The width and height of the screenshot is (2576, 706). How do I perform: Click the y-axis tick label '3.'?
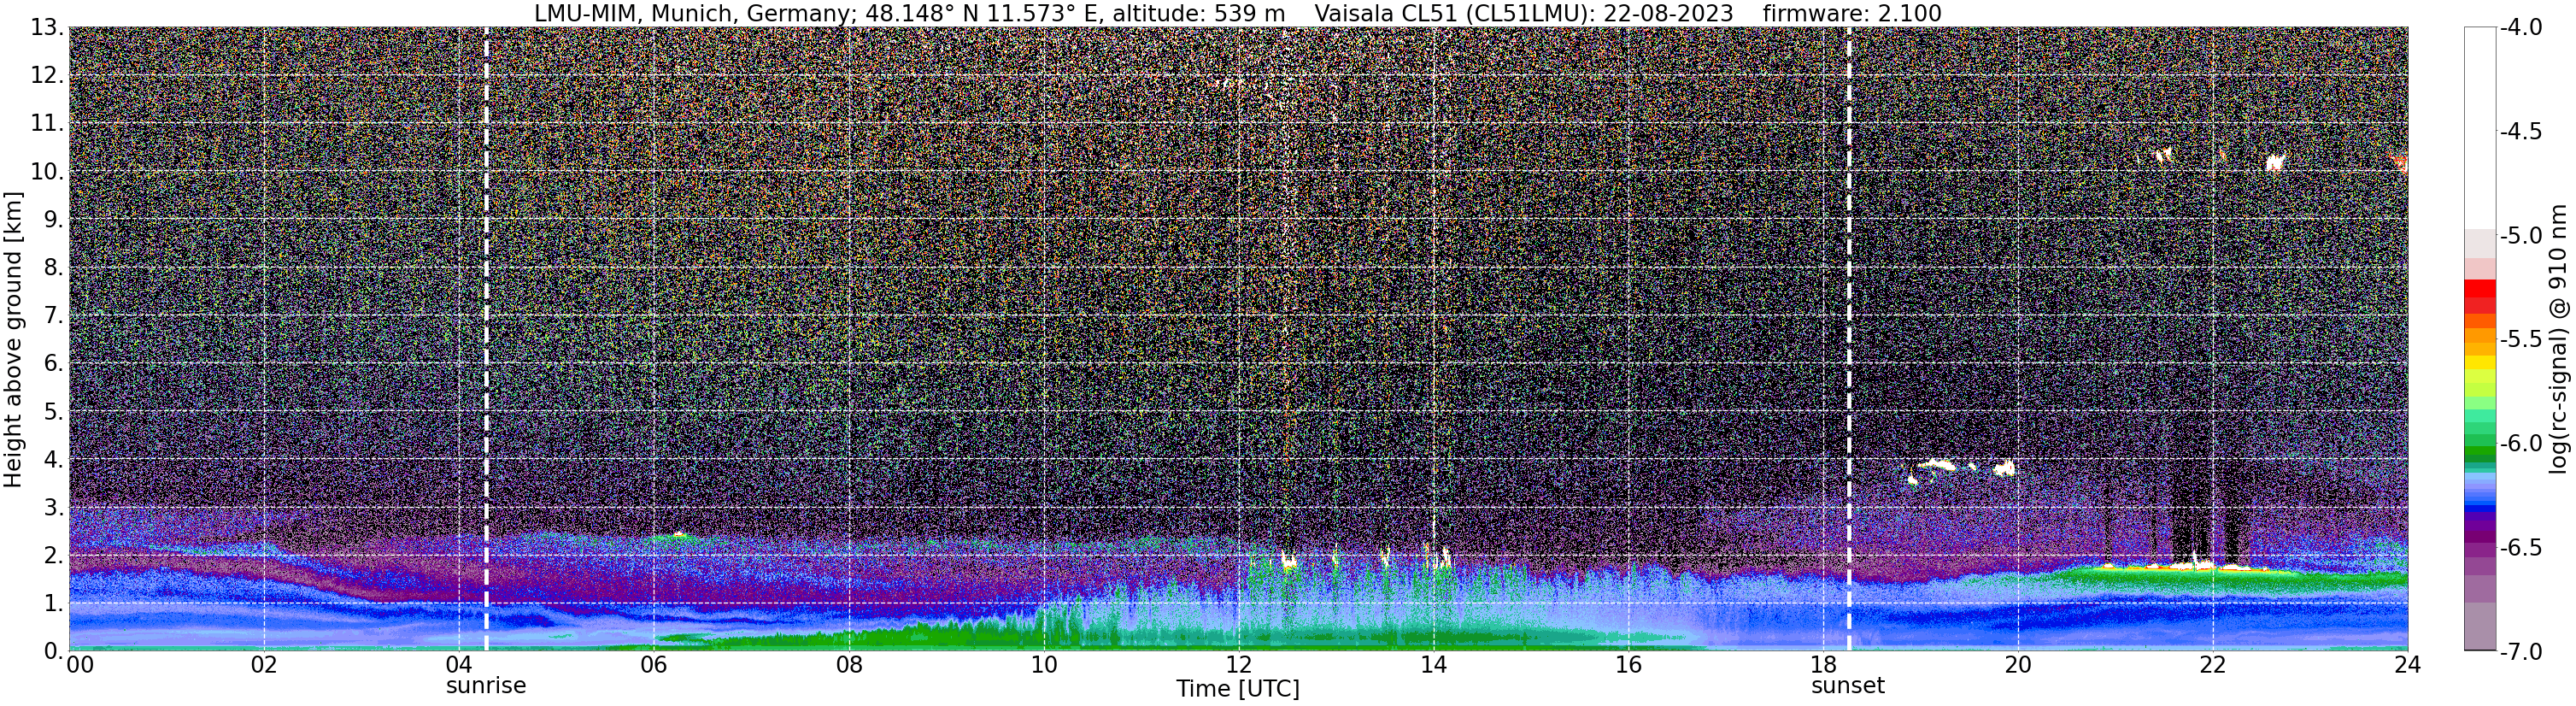click(54, 507)
